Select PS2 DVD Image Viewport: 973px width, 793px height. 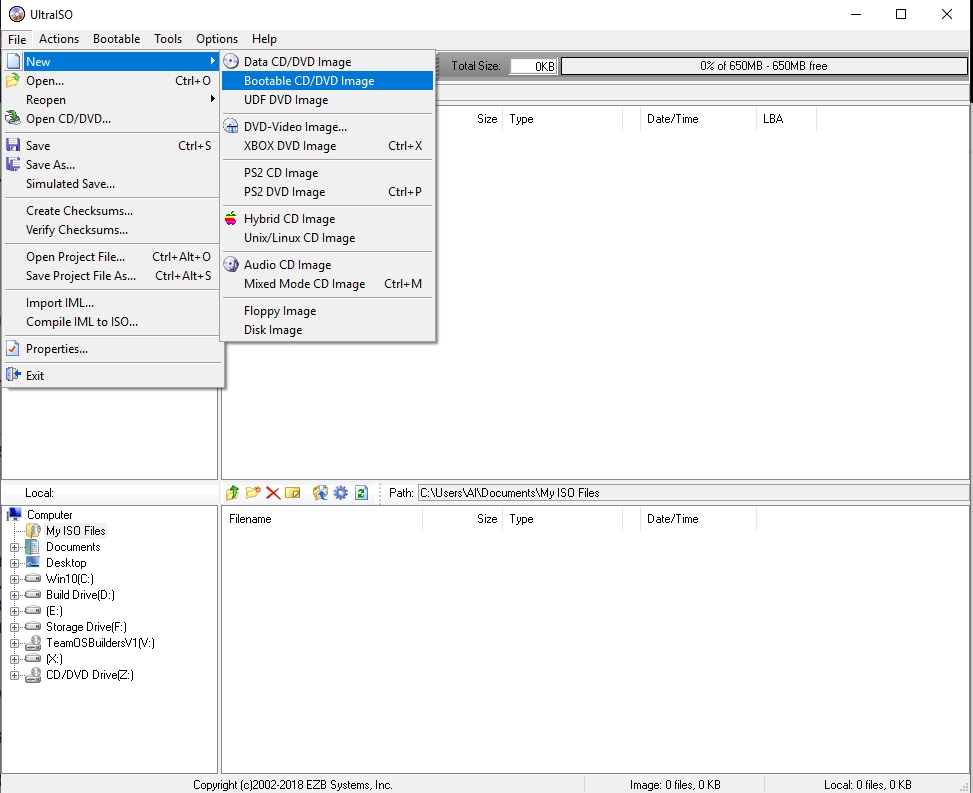(327, 192)
